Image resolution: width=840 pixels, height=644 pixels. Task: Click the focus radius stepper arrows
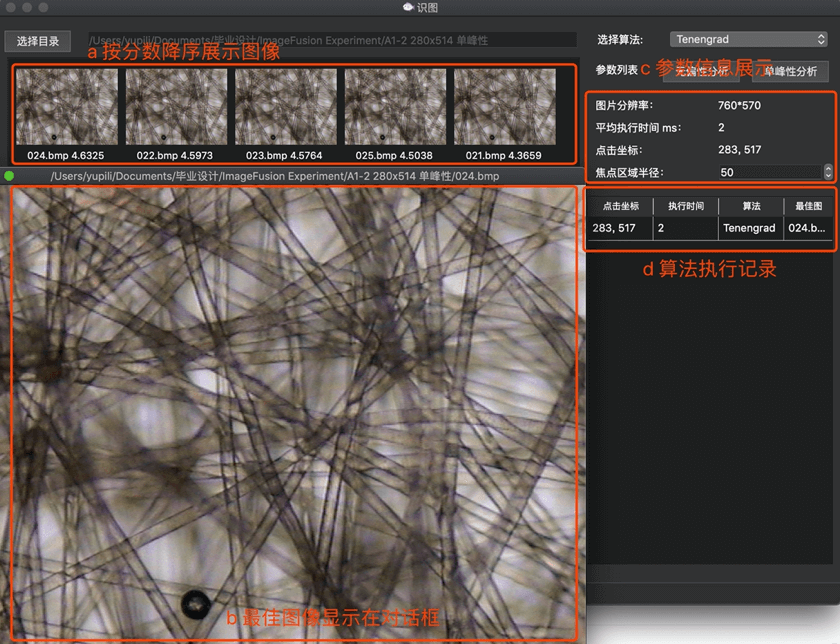click(x=826, y=172)
